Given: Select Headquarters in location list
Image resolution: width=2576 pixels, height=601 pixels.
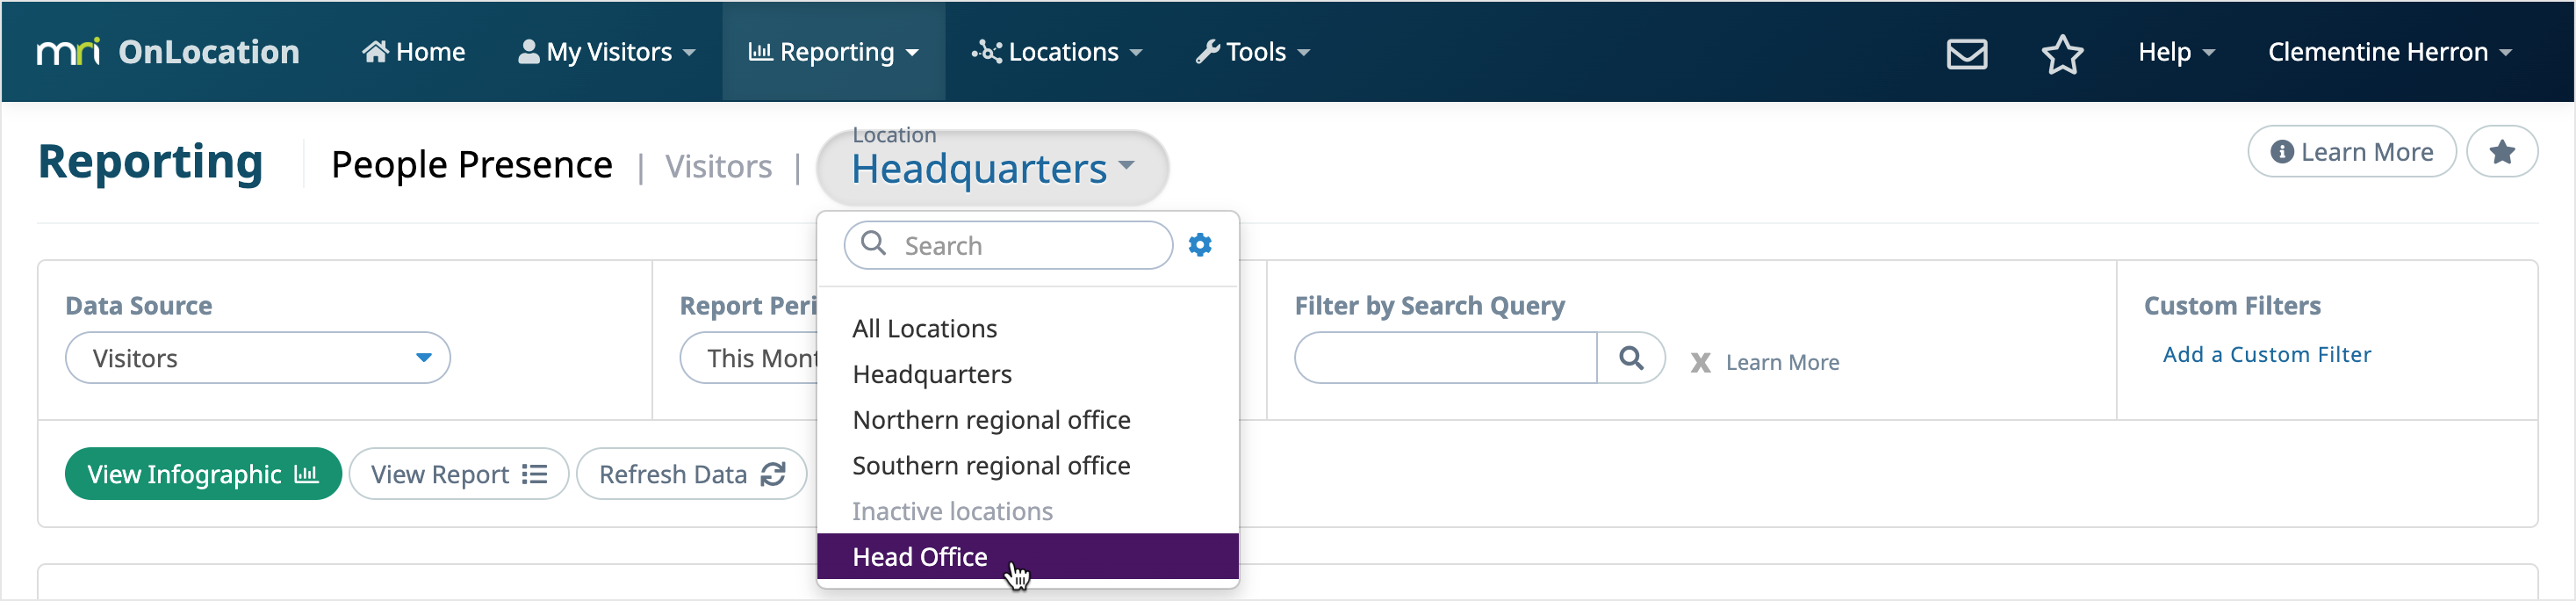Looking at the screenshot, I should point(1027,374).
